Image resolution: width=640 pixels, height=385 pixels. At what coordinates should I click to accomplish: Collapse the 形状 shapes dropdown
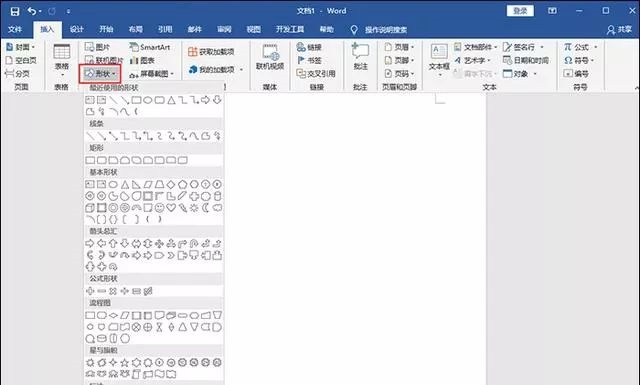(100, 74)
